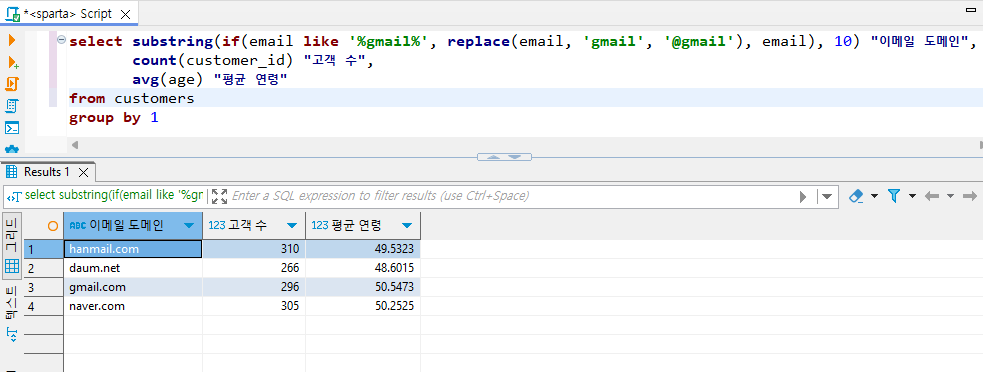Select the gmail.com cell
The width and height of the screenshot is (983, 372).
point(133,287)
